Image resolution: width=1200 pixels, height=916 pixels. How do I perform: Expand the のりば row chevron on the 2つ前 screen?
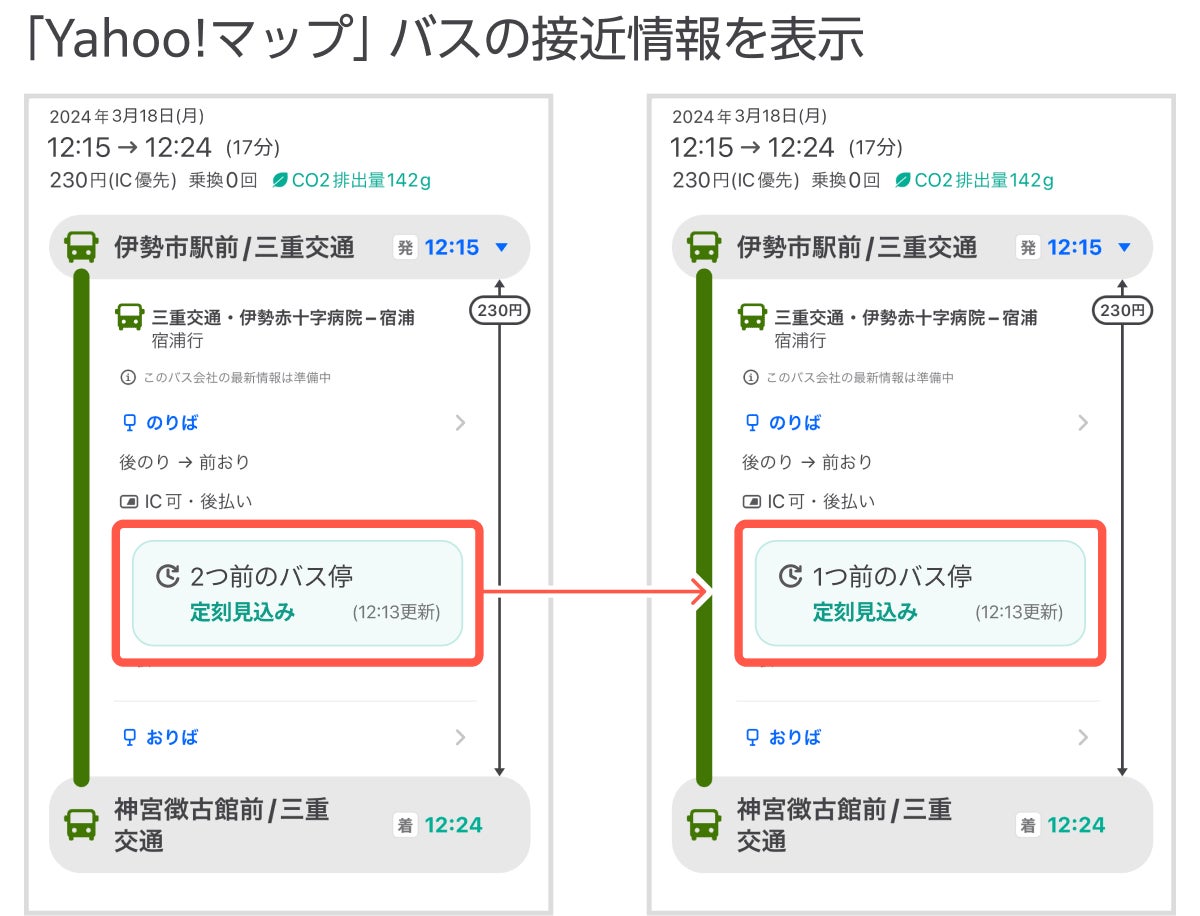click(460, 423)
